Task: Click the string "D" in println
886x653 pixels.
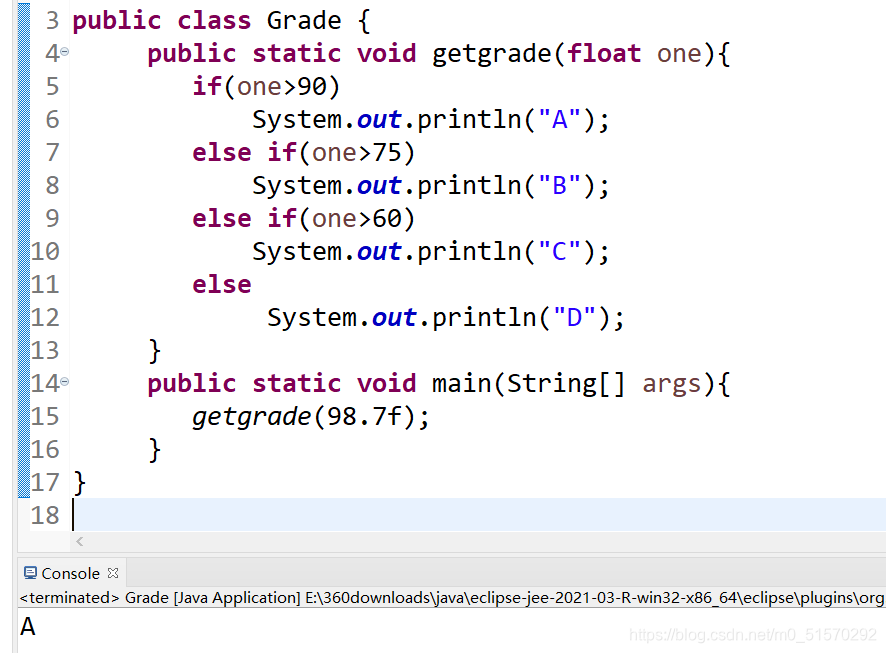Action: click(x=574, y=317)
